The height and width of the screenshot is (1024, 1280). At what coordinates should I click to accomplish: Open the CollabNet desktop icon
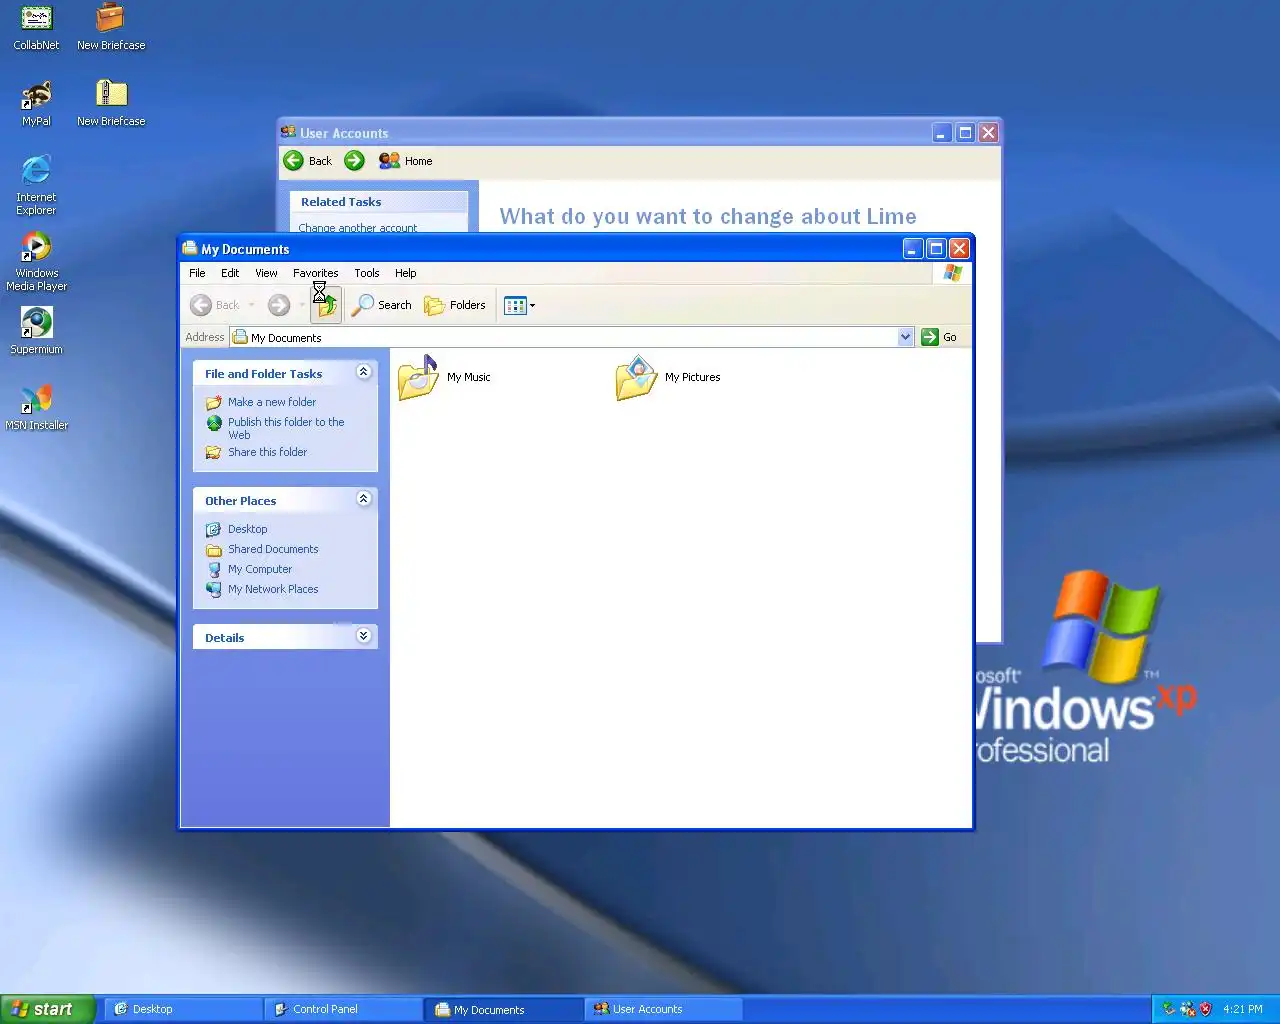(36, 27)
